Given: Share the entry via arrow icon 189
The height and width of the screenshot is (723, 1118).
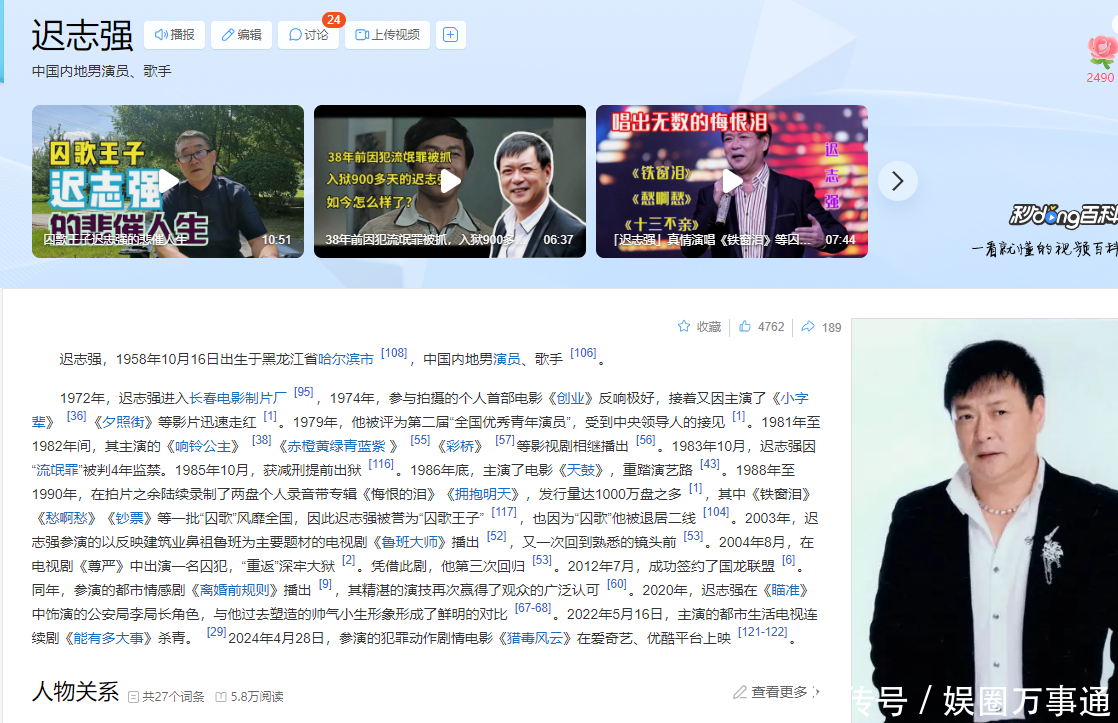Looking at the screenshot, I should pyautogui.click(x=808, y=327).
